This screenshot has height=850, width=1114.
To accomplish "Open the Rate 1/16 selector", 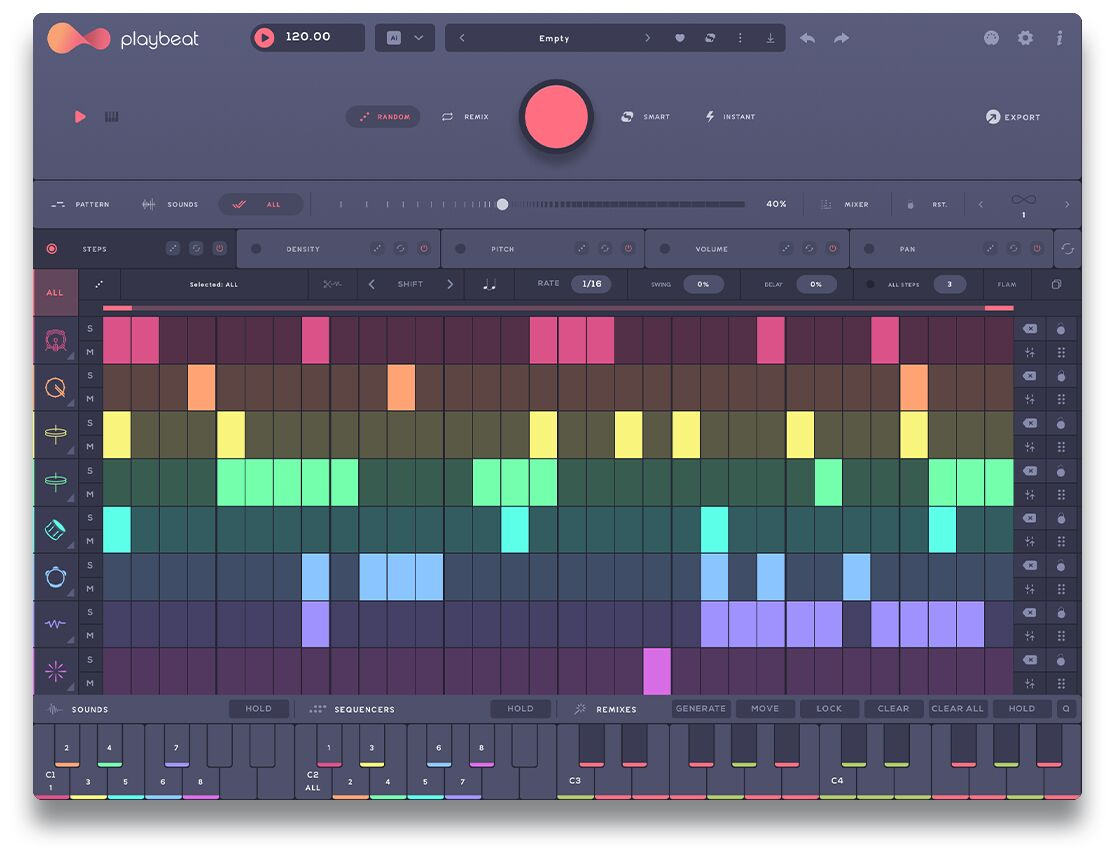I will point(591,284).
